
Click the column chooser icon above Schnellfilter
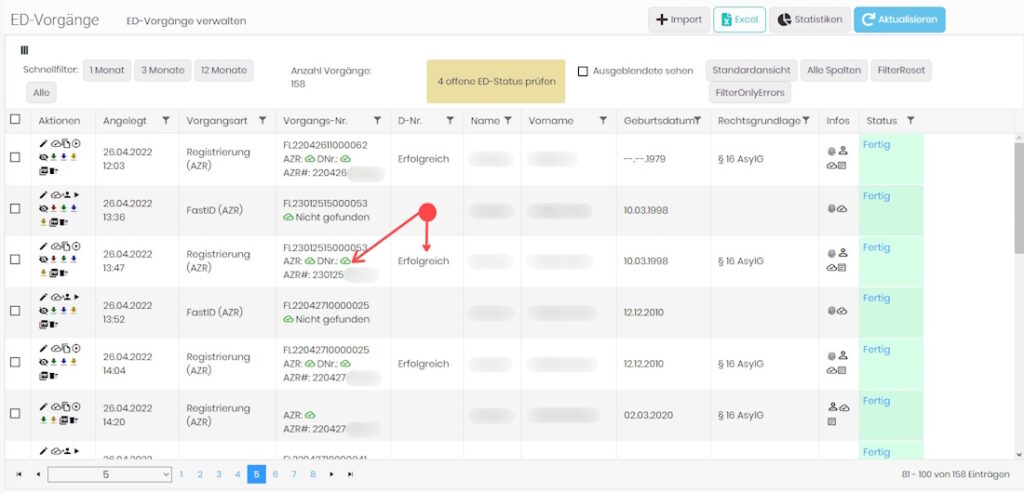tap(25, 50)
